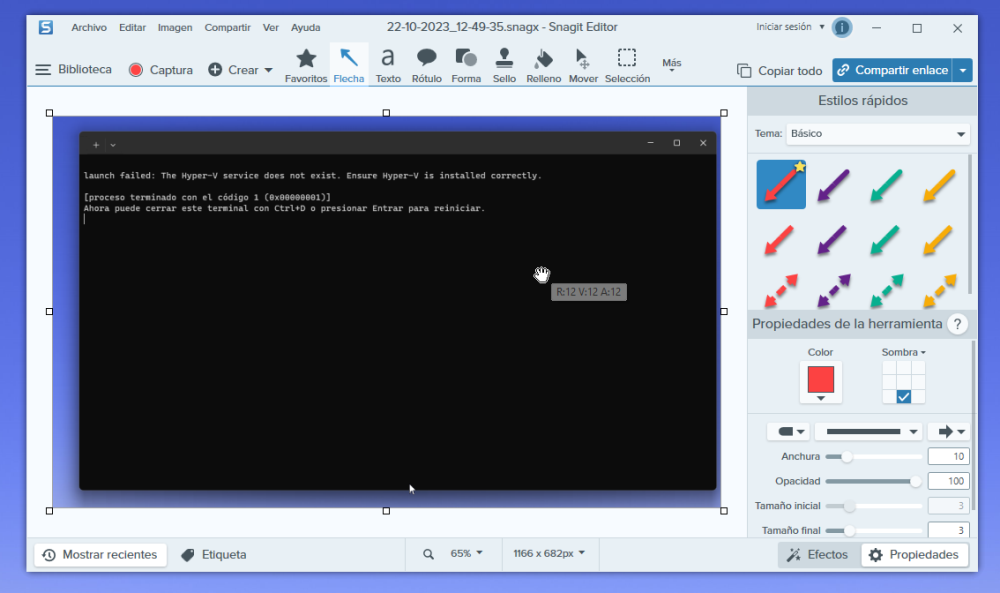Viewport: 1000px width, 593px height.
Task: Click the Snagit logo icon
Action: [46, 27]
